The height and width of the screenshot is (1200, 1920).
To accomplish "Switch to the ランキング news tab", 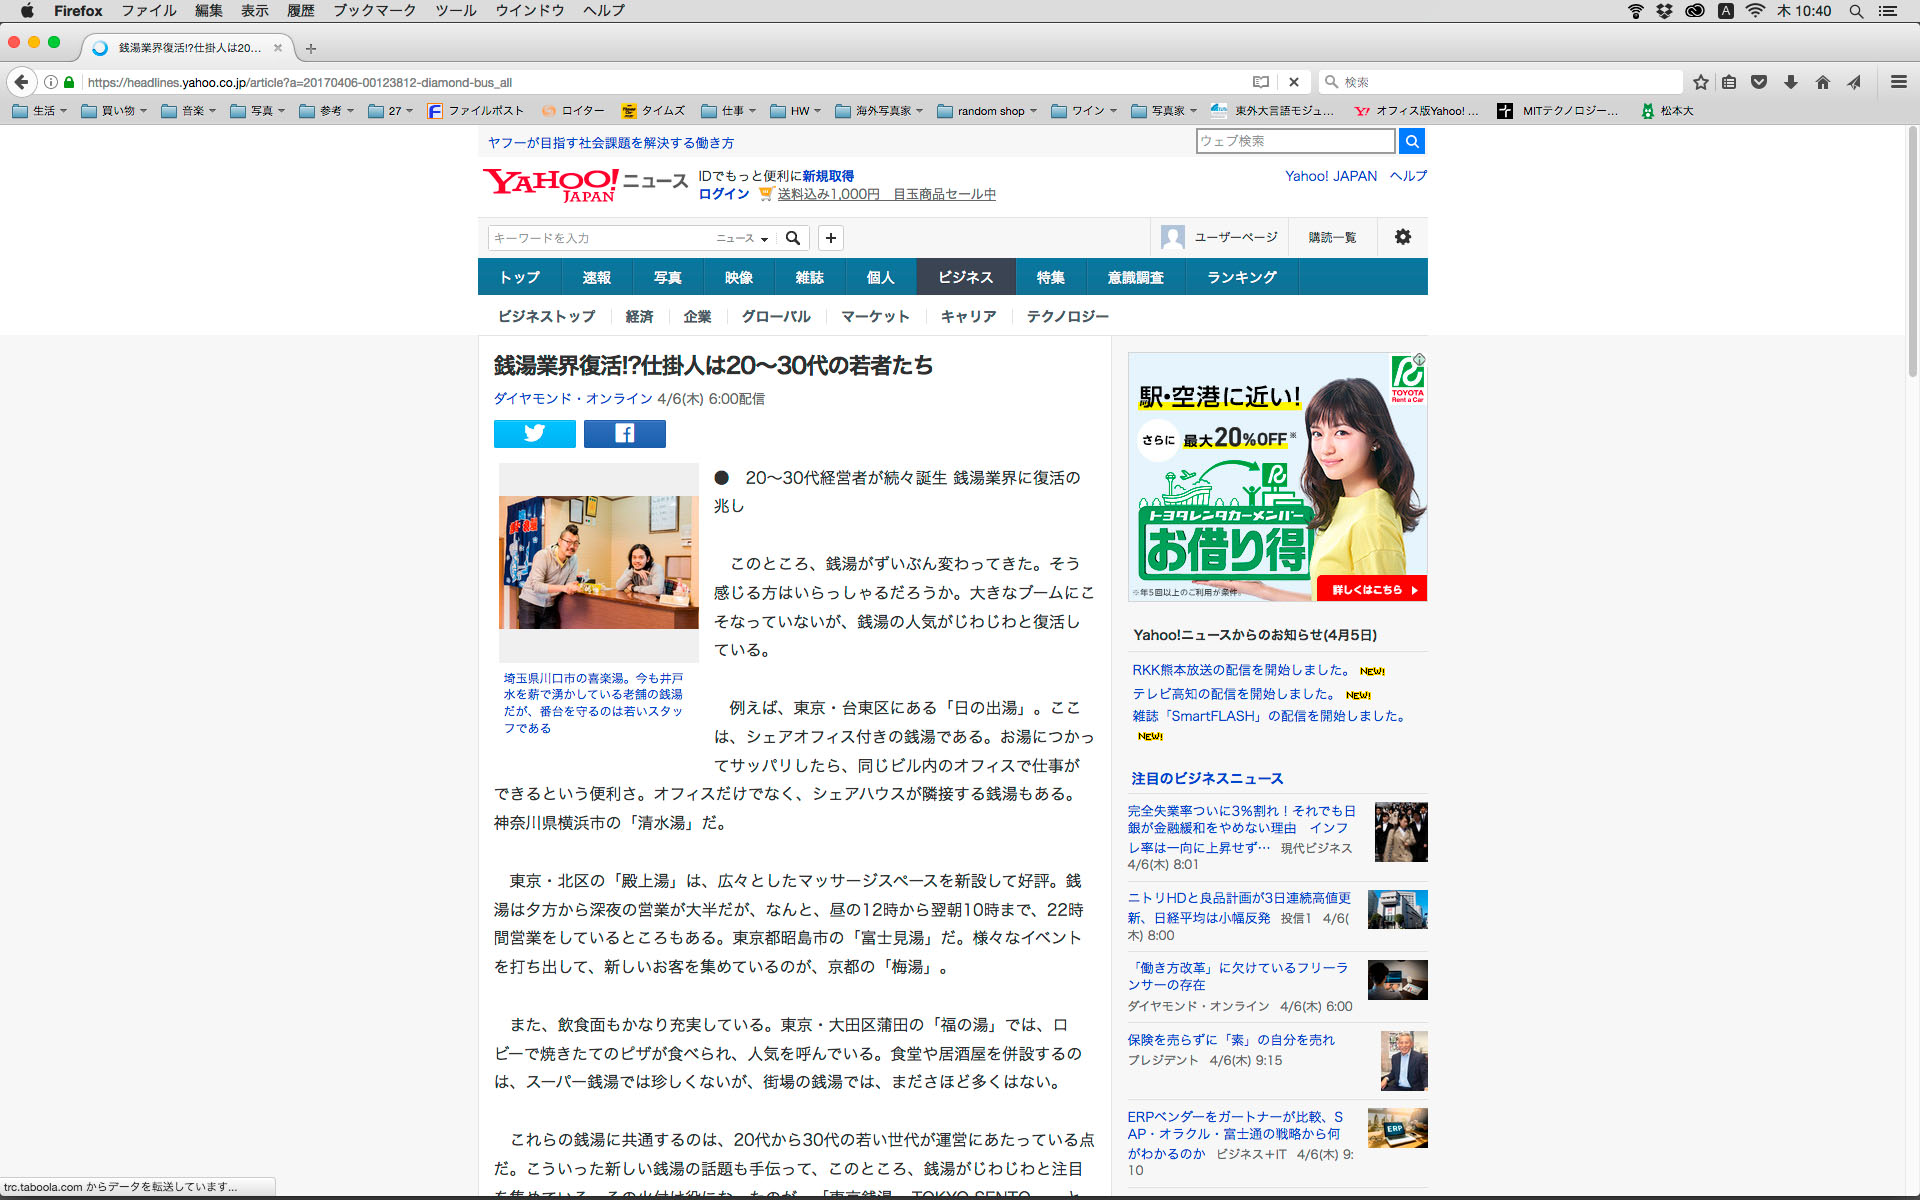I will pos(1241,277).
